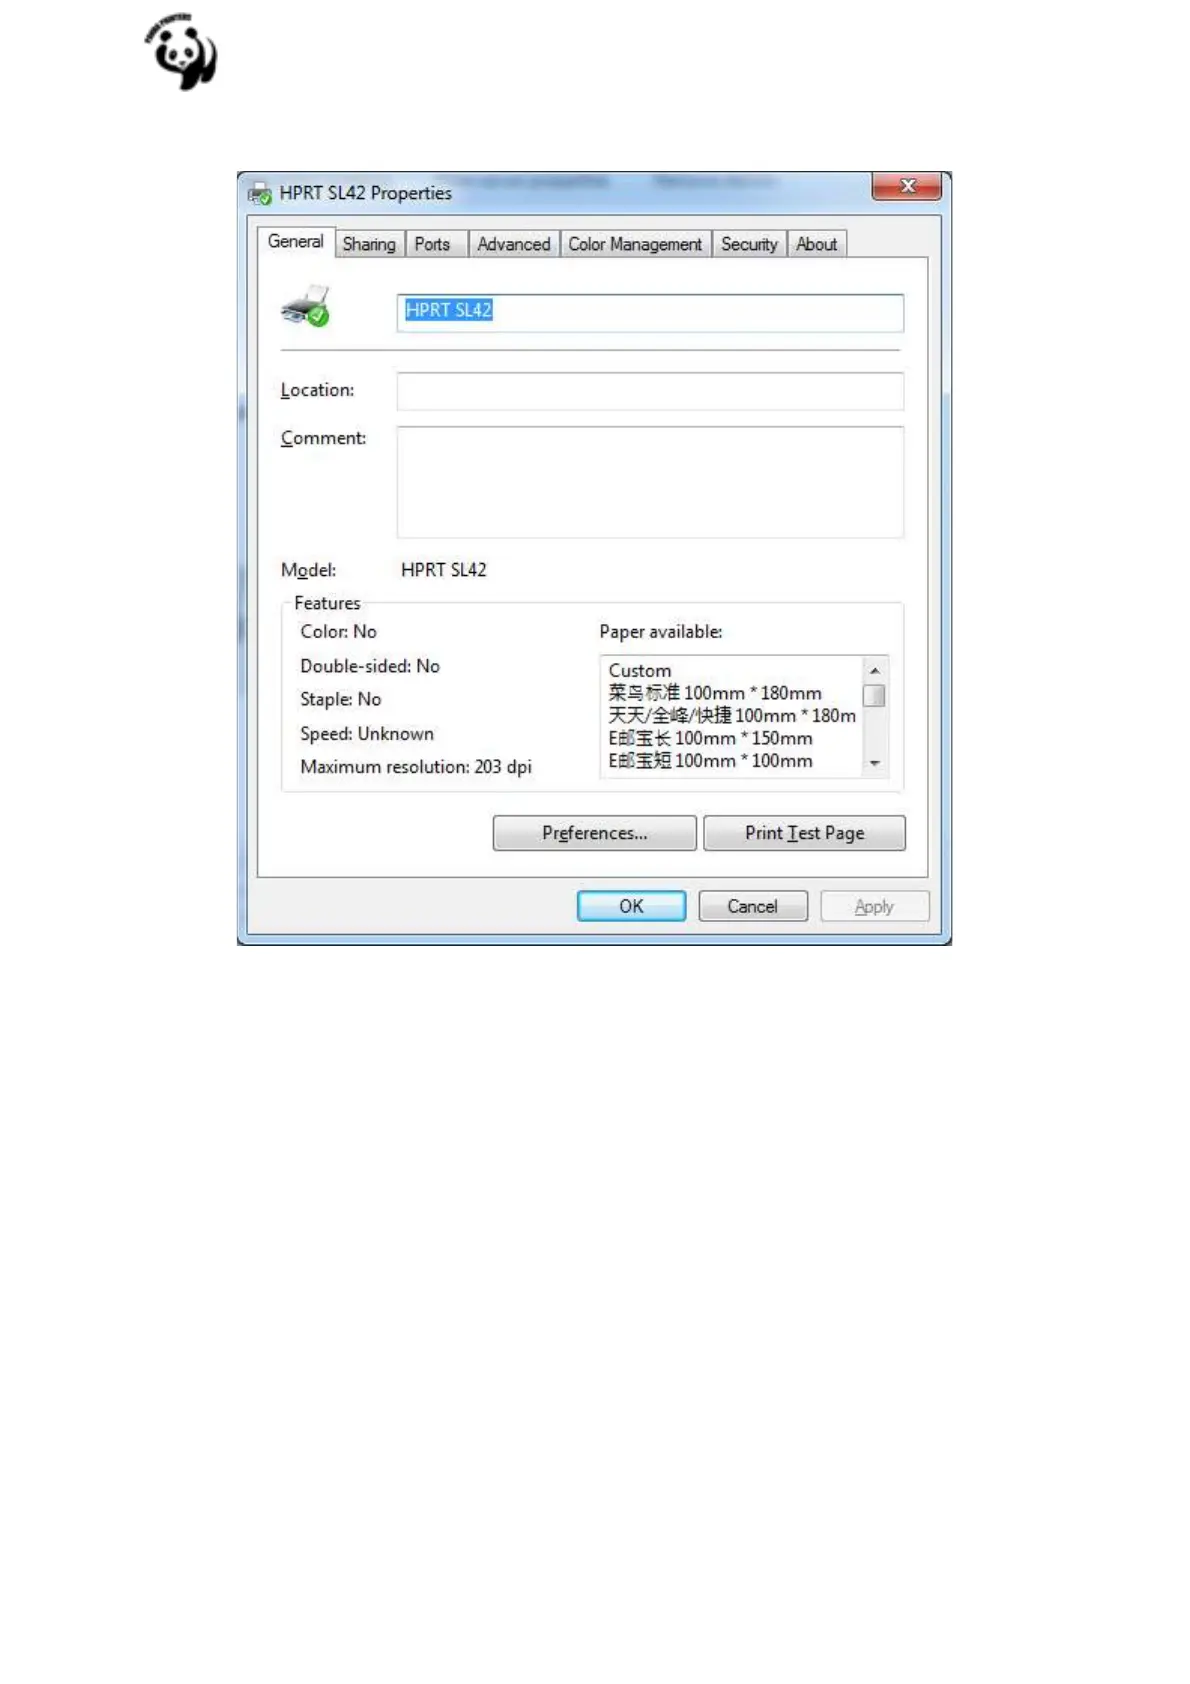Click the Color: No feature text
Viewport: 1190px width, 1684px height.
(338, 632)
